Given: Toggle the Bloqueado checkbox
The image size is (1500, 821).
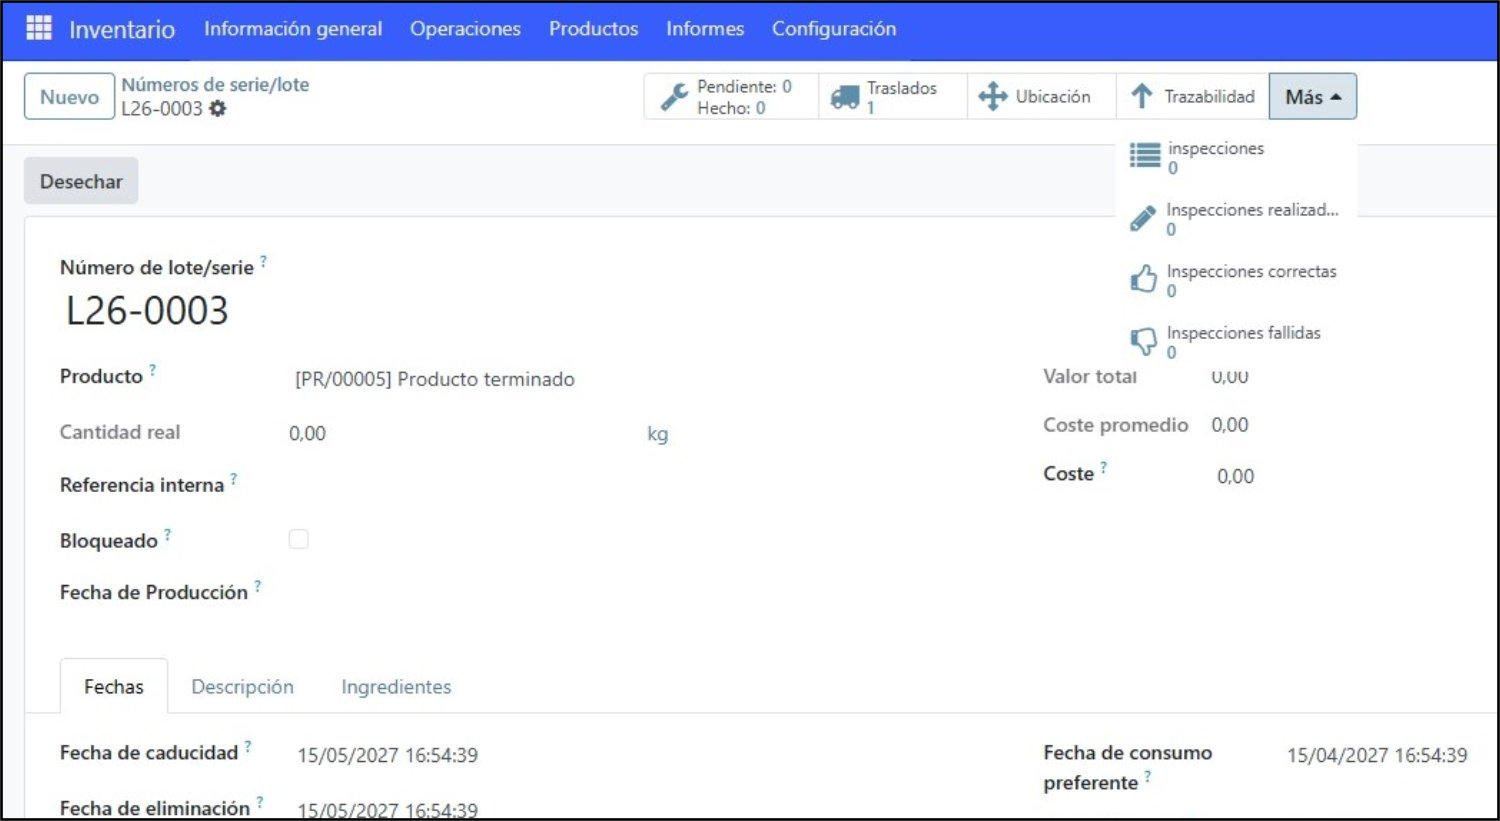Looking at the screenshot, I should click(x=298, y=539).
